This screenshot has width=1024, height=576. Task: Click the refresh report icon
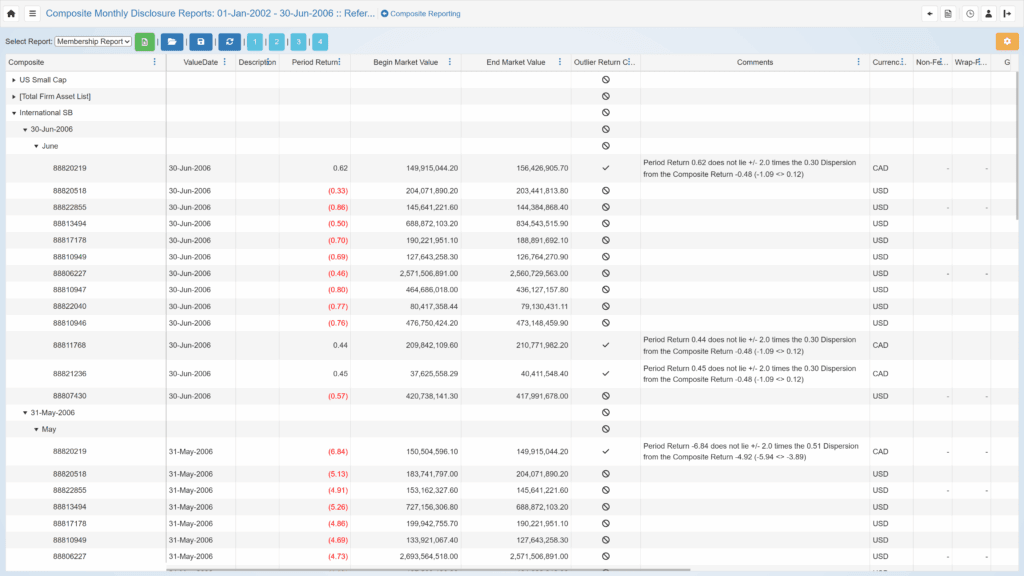(x=230, y=42)
